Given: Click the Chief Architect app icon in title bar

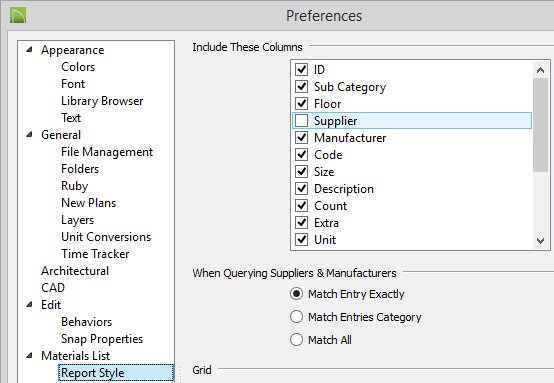Looking at the screenshot, I should [x=18, y=16].
